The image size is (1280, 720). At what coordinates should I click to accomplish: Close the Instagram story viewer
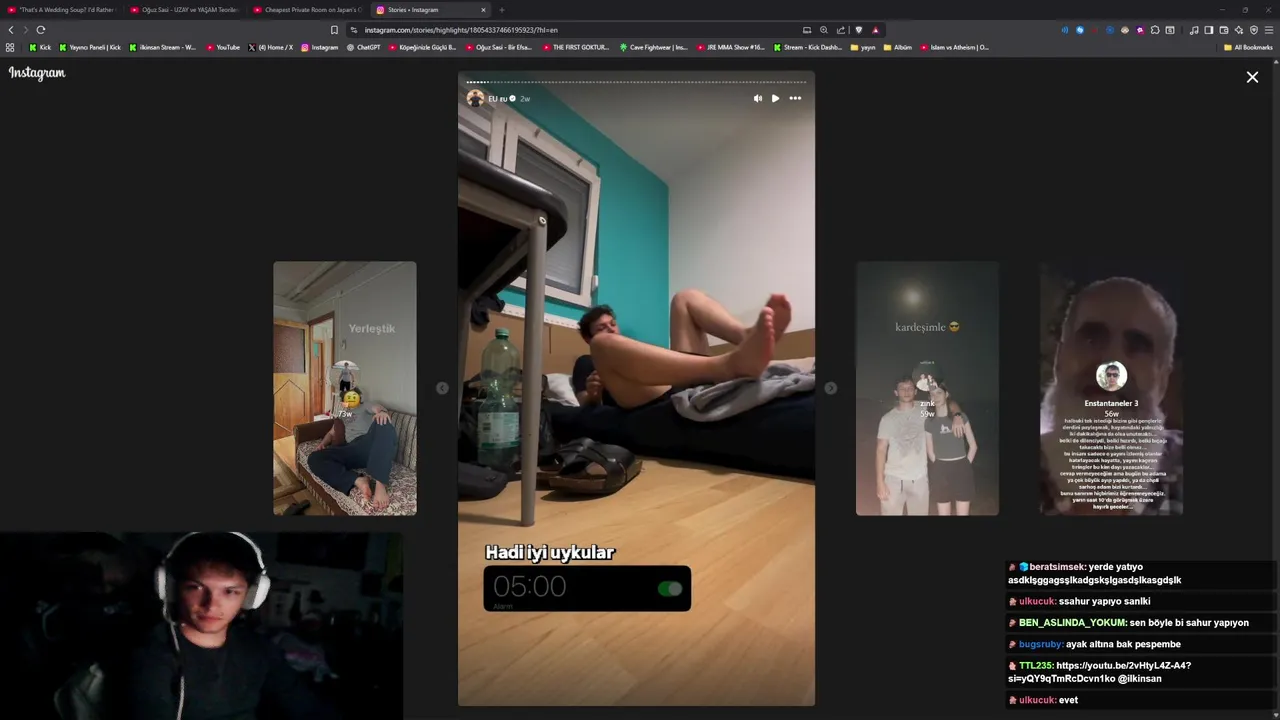pos(1252,77)
